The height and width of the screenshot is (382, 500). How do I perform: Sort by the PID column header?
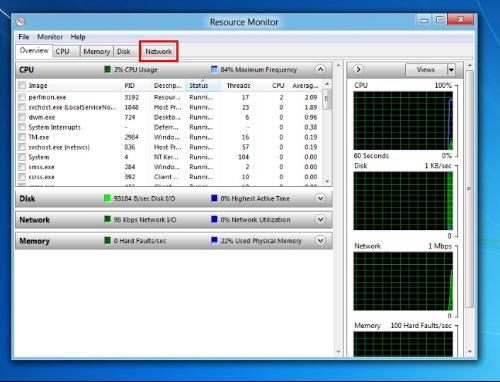[136, 85]
